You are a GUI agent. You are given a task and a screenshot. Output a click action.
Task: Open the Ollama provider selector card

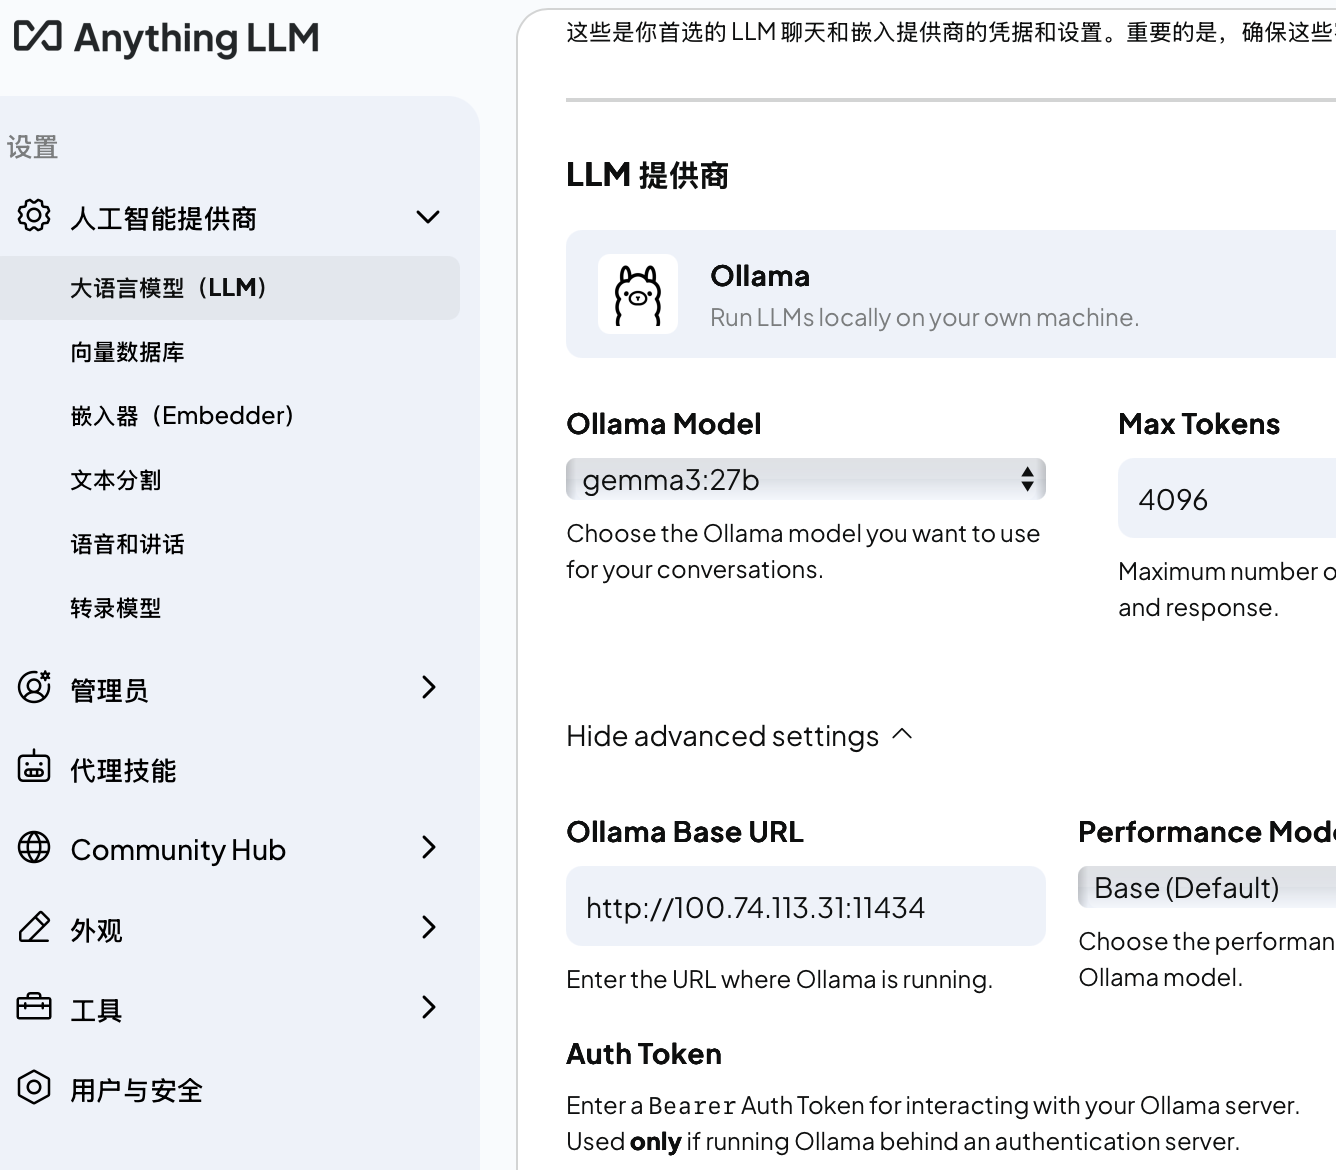(951, 294)
